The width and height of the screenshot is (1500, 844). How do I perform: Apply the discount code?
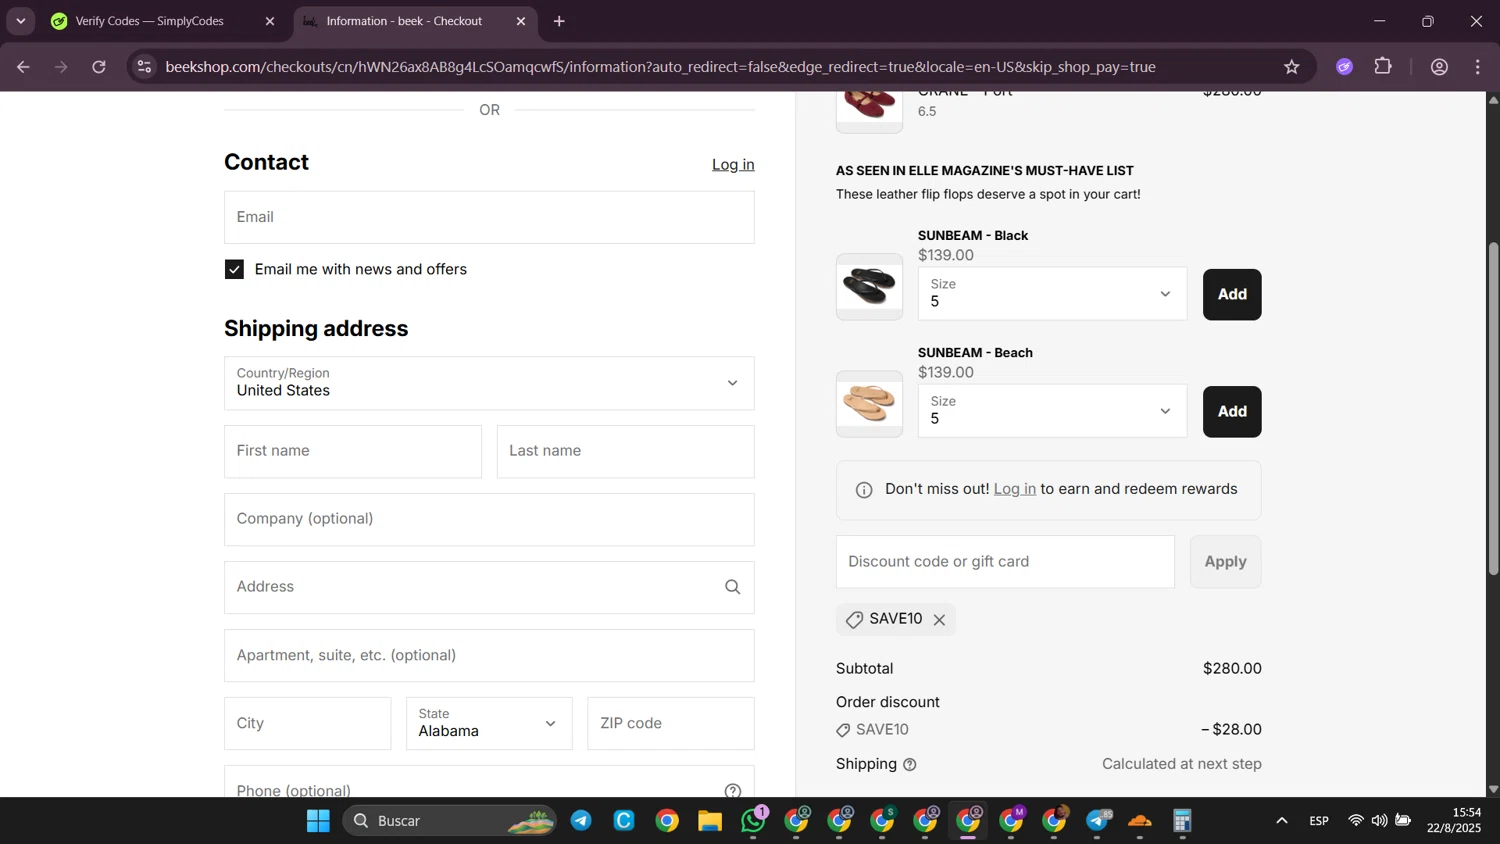pyautogui.click(x=1225, y=562)
